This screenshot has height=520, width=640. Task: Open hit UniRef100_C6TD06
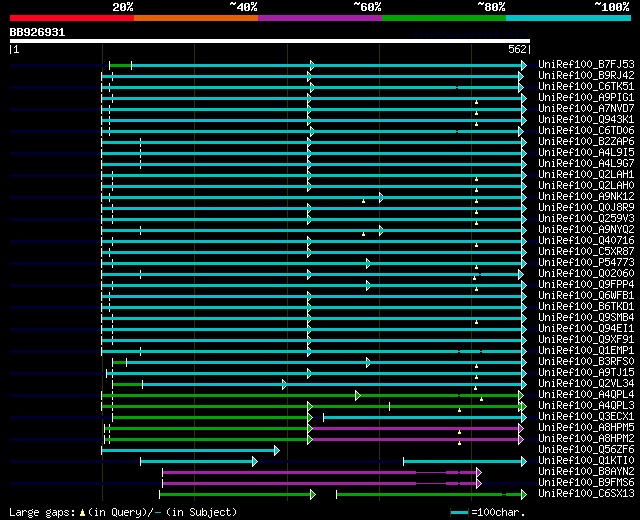point(586,131)
